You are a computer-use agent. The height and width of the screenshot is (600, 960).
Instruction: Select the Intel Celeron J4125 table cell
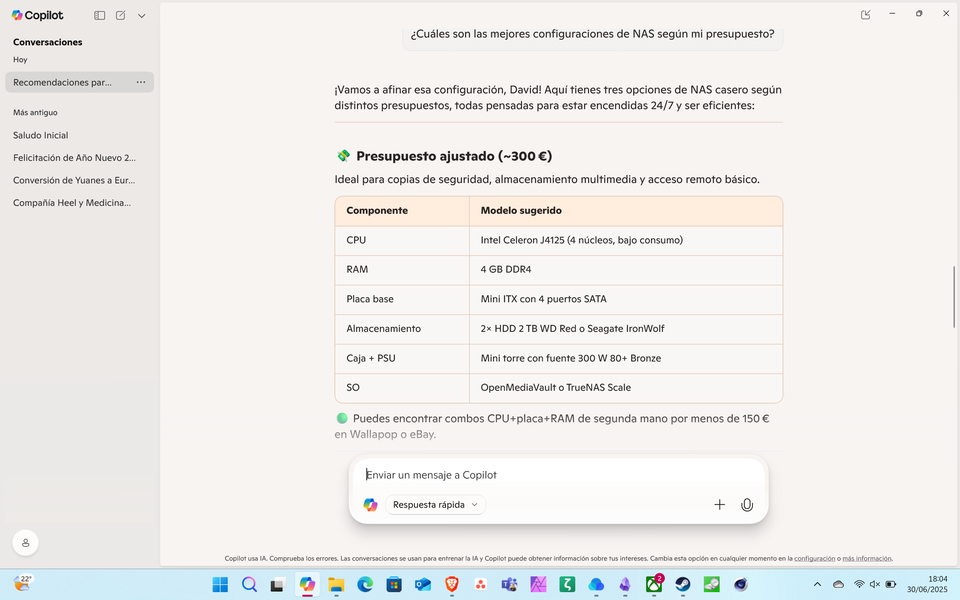(626, 240)
